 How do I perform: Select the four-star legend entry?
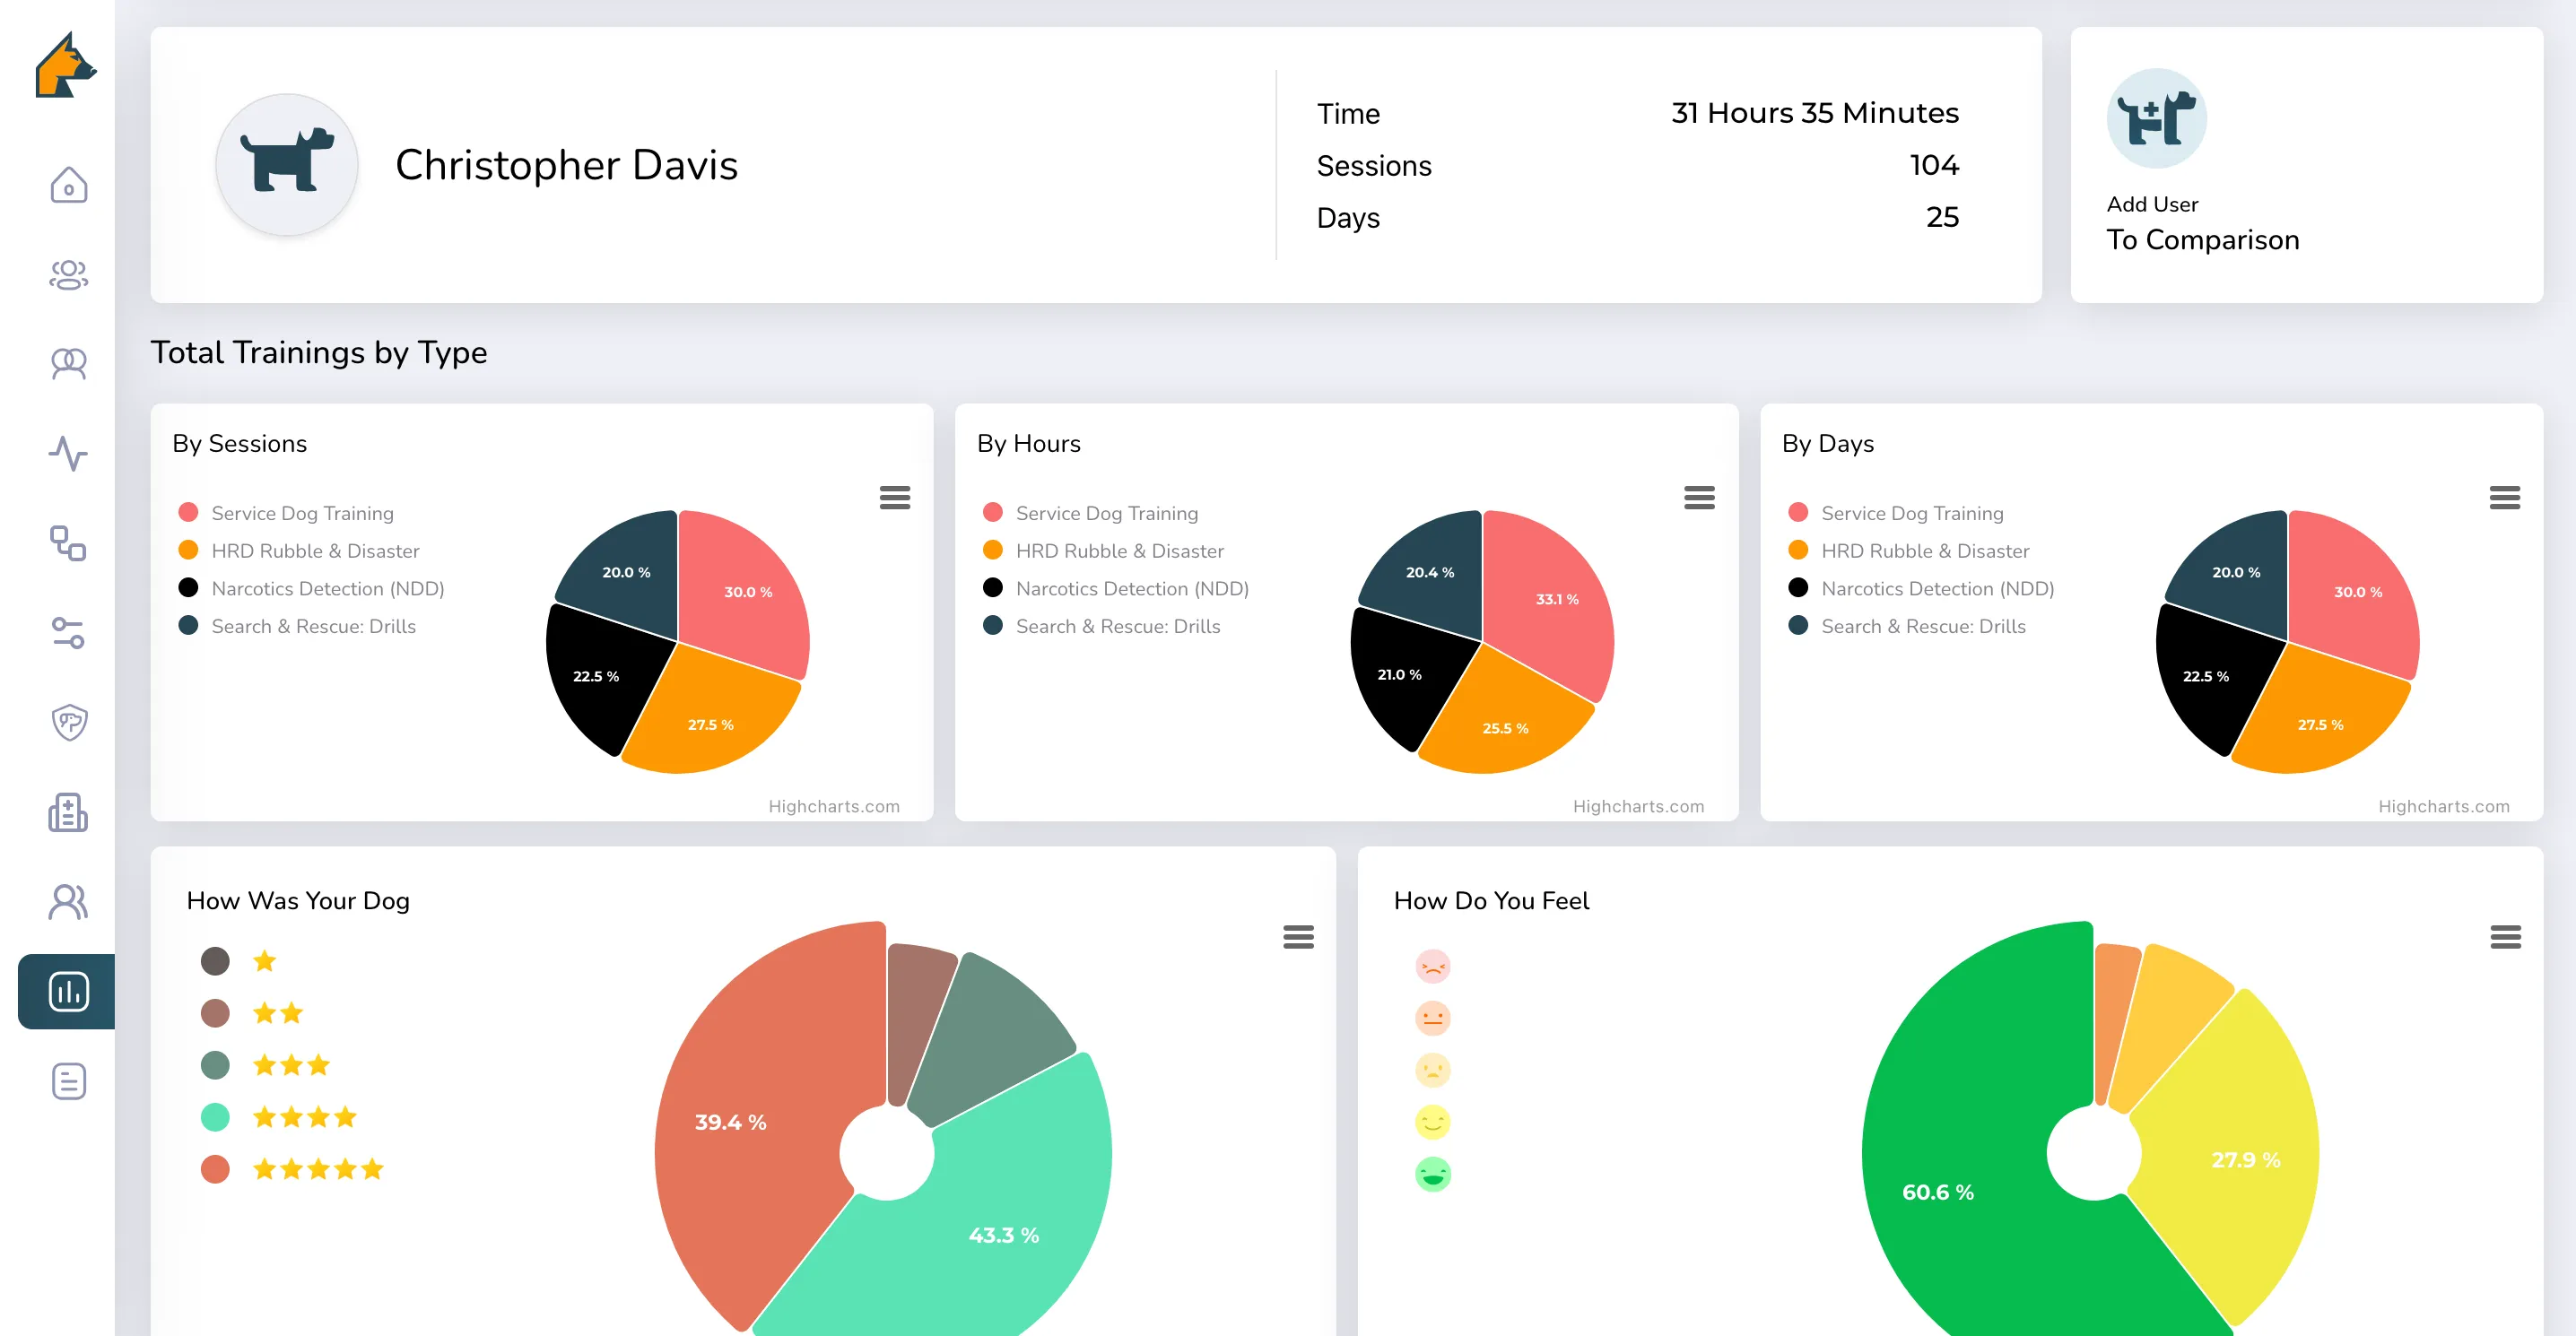tap(279, 1117)
